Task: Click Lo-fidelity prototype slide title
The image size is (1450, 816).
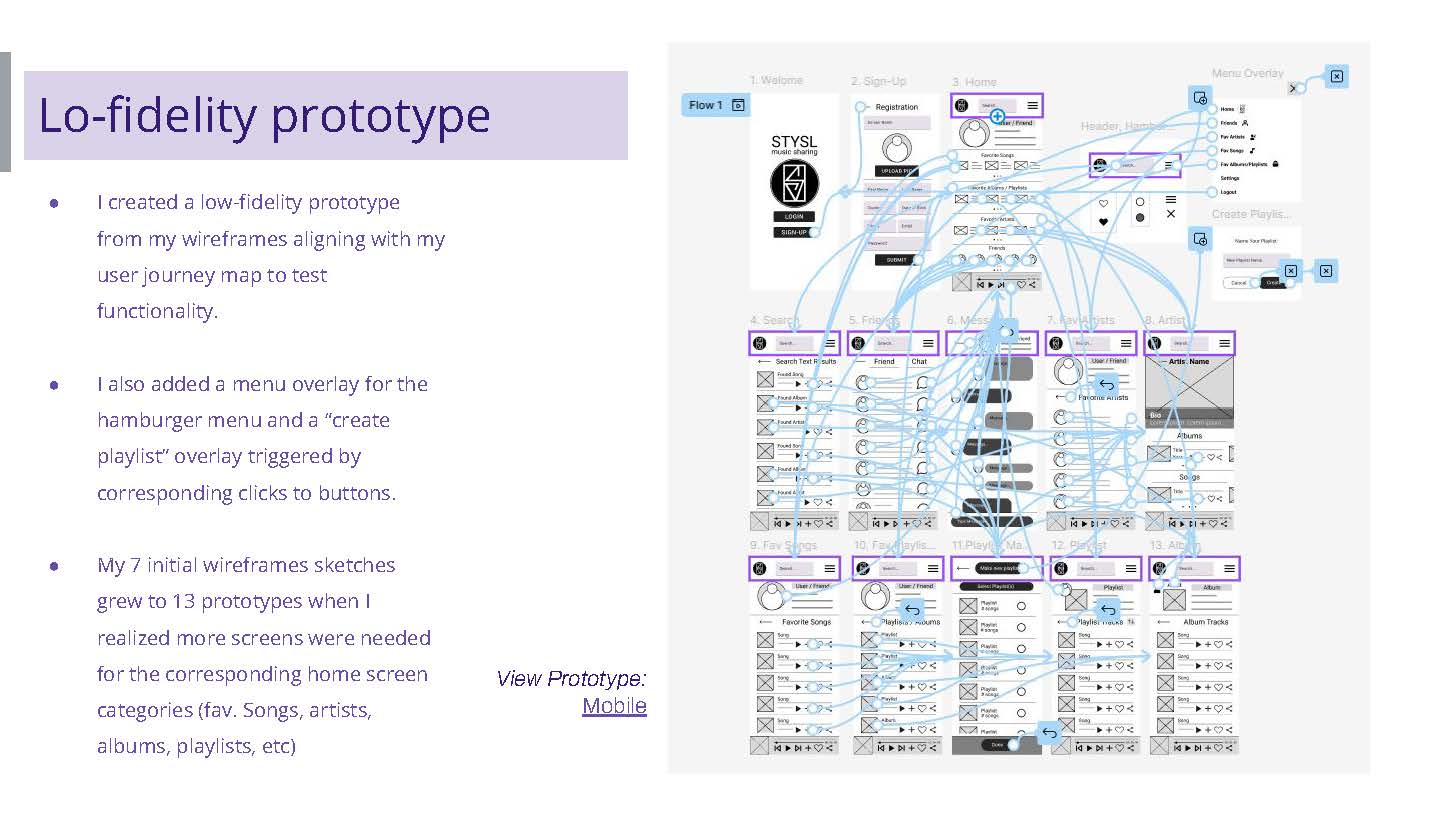Action: coord(264,115)
